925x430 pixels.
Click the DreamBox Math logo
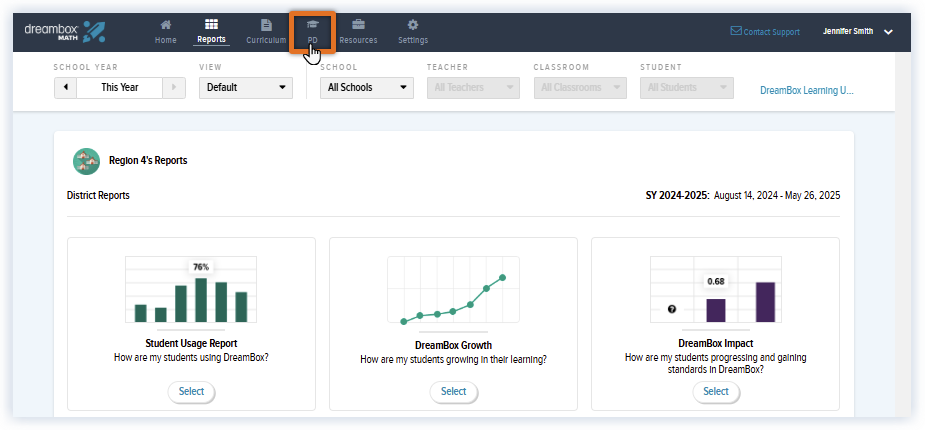point(65,31)
